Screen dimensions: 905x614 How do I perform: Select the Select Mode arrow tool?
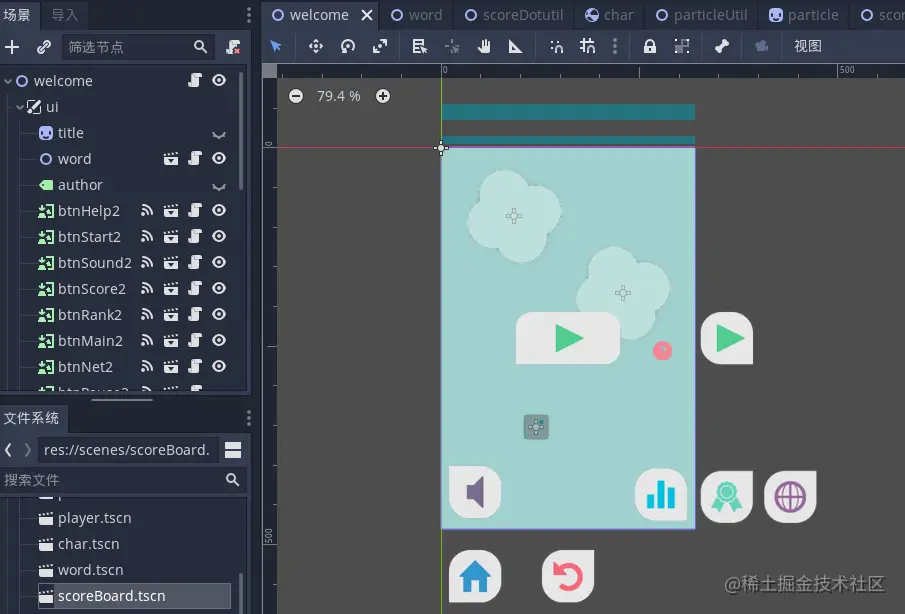click(276, 46)
